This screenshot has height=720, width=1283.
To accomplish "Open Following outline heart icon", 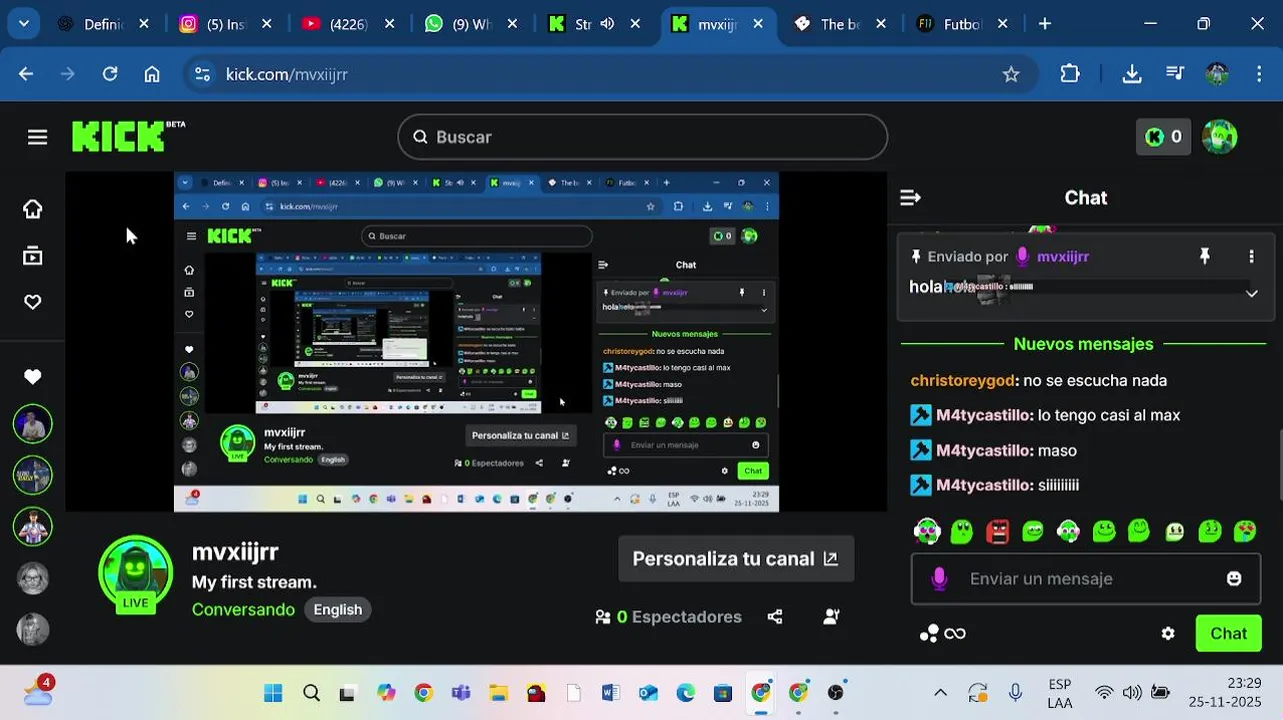I will 33,302.
